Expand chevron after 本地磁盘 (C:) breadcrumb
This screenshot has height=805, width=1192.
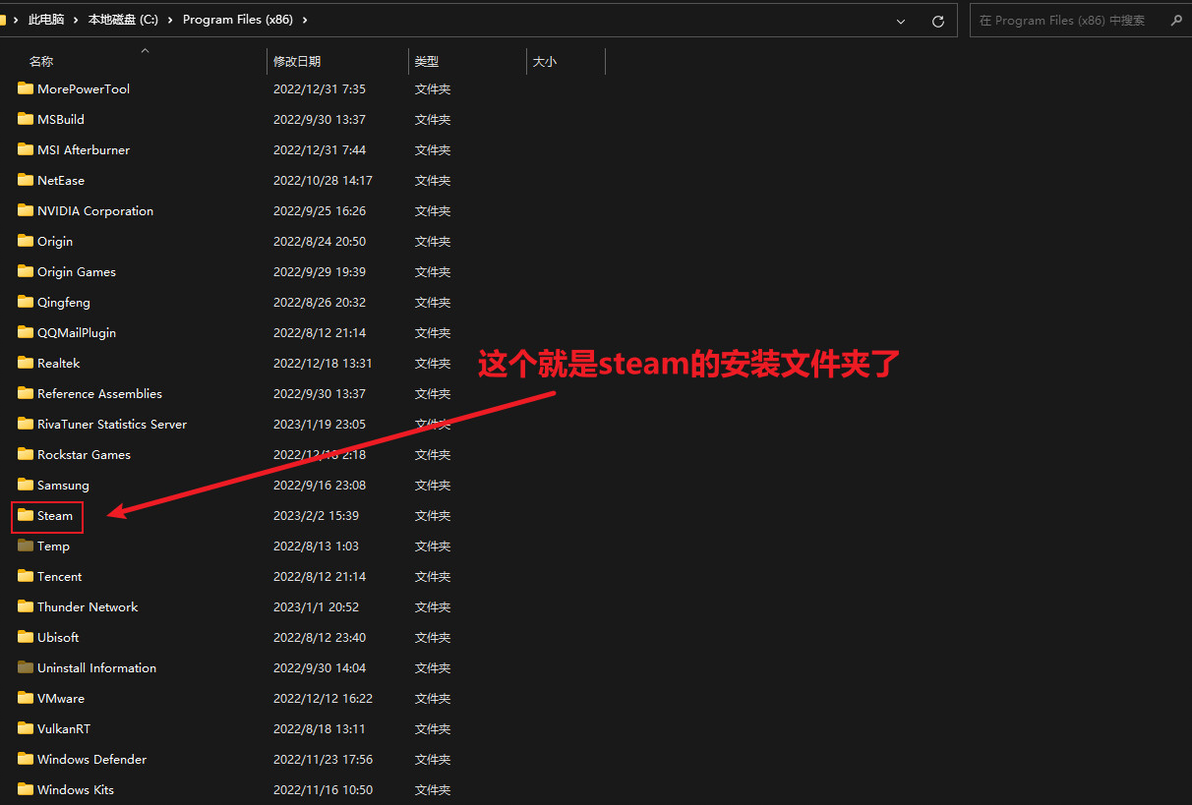[170, 20]
